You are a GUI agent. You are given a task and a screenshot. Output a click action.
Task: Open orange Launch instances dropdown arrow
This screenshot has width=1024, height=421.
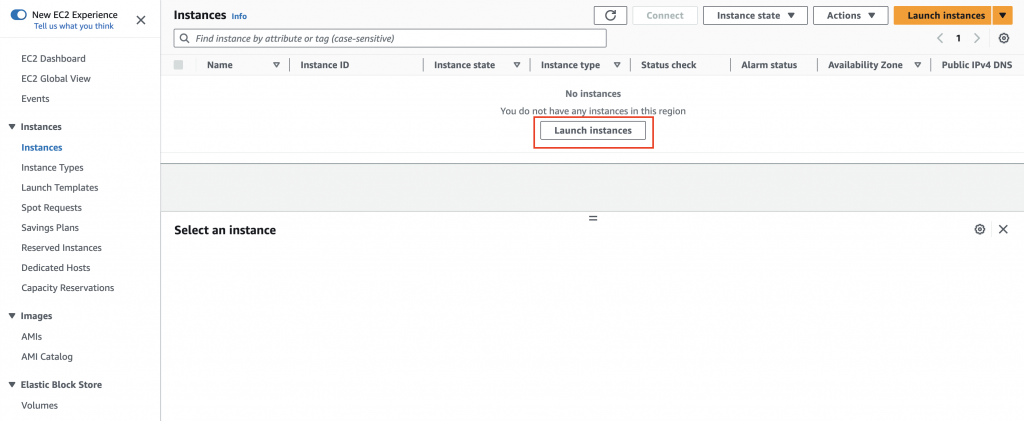pos(1002,16)
